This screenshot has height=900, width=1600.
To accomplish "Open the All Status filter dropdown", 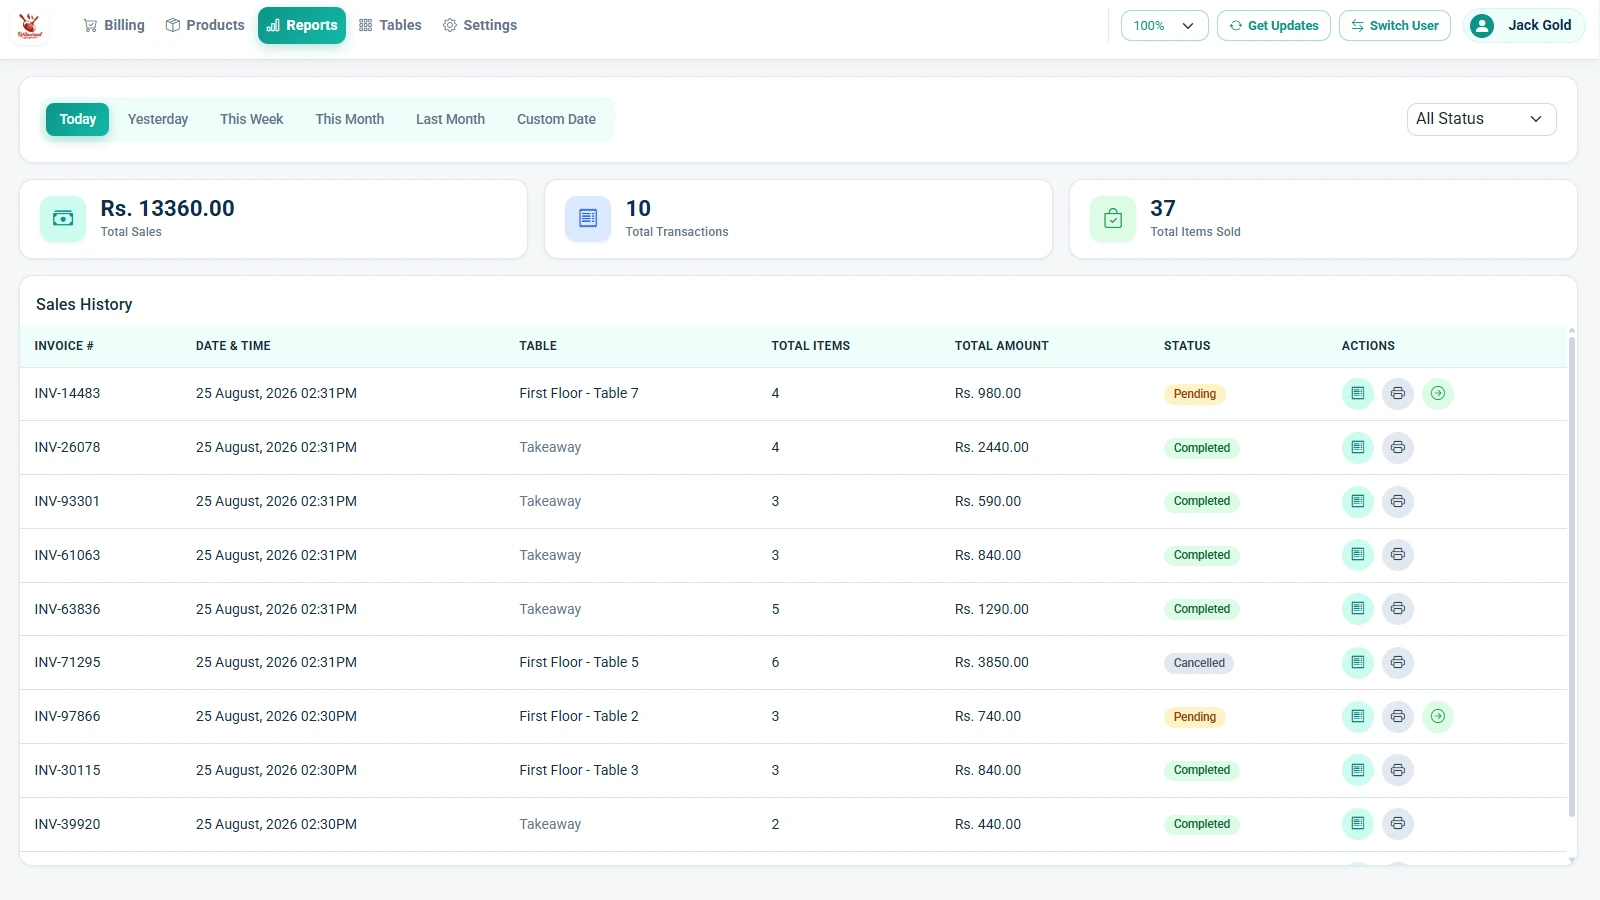I will [x=1481, y=119].
